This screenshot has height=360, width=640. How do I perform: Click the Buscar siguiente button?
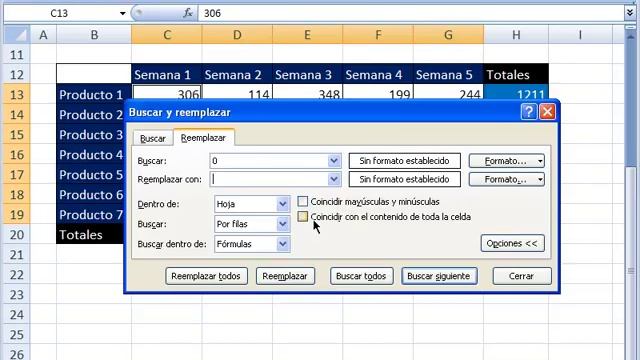click(439, 276)
